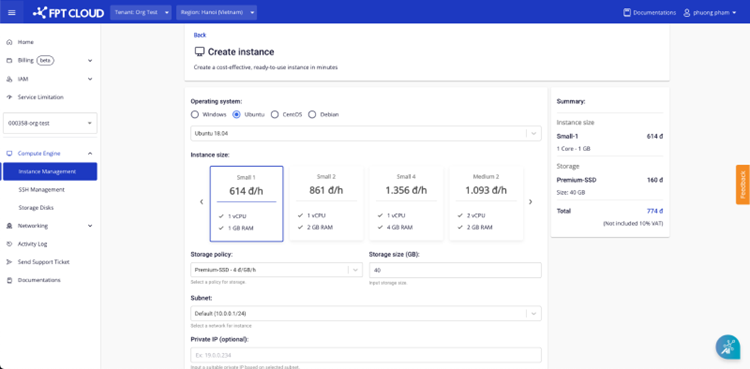Choose the Small 1 instance size card
Screen dimensions: 750x369
(246, 203)
